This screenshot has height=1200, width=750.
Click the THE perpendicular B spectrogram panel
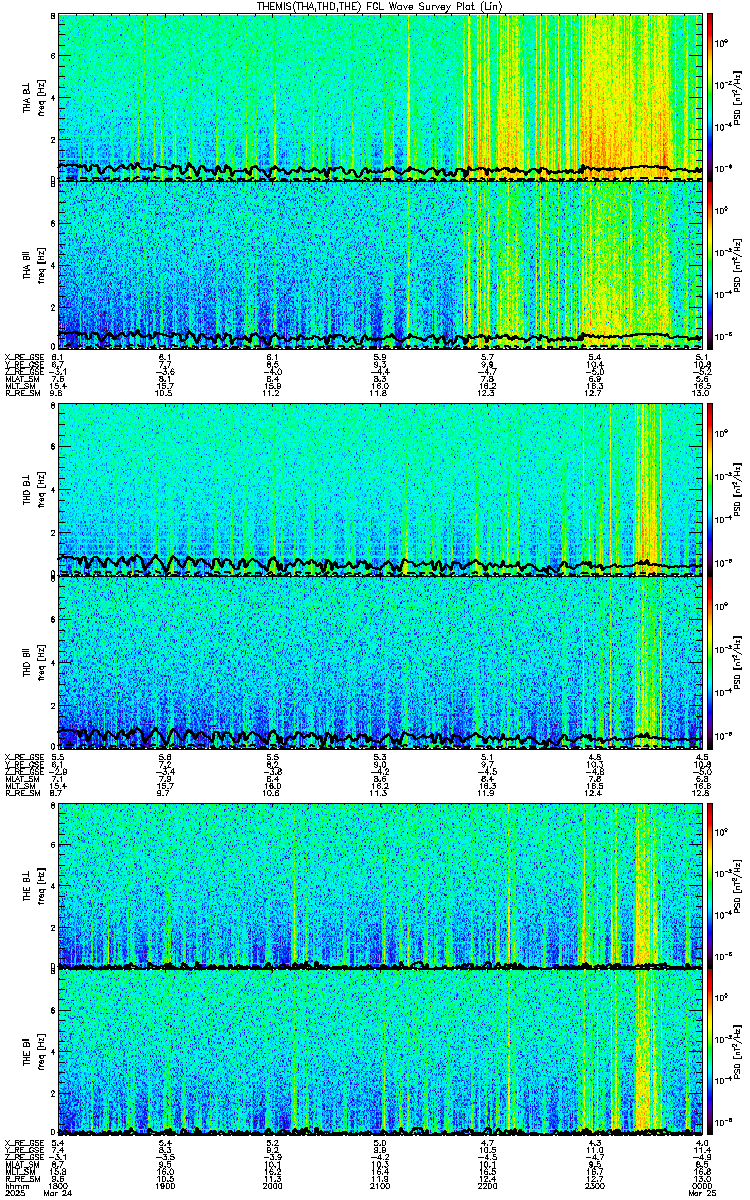pyautogui.click(x=381, y=885)
